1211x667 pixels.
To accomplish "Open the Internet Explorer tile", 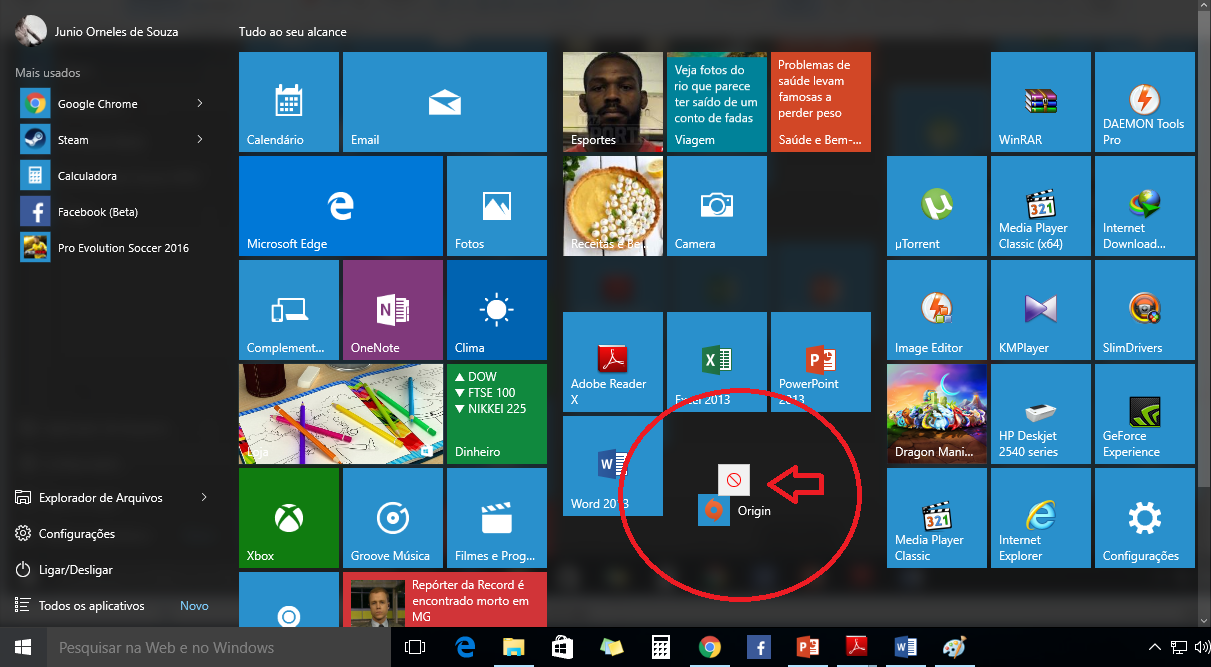I will (1041, 517).
